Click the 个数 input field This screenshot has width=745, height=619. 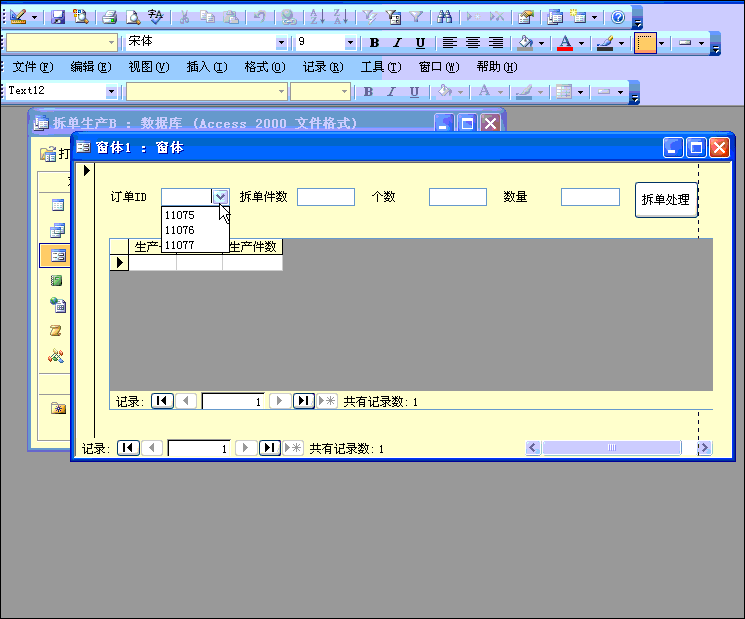[458, 197]
